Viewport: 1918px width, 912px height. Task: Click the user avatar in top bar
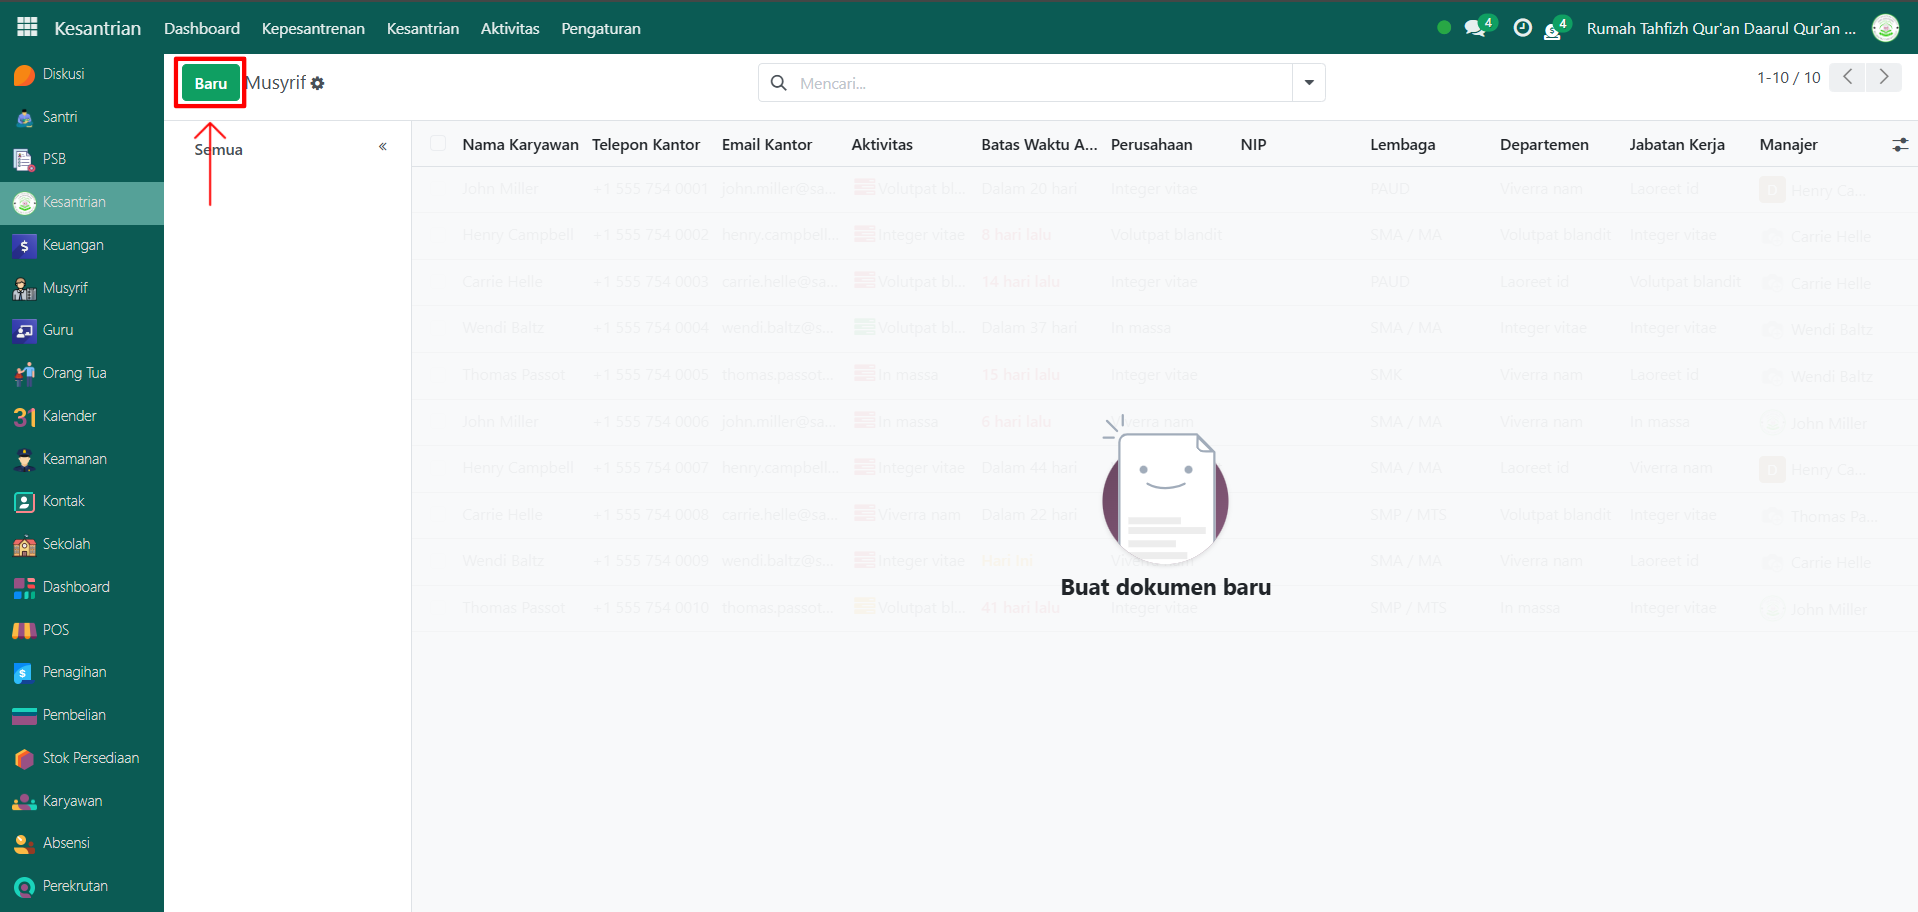[x=1885, y=28]
